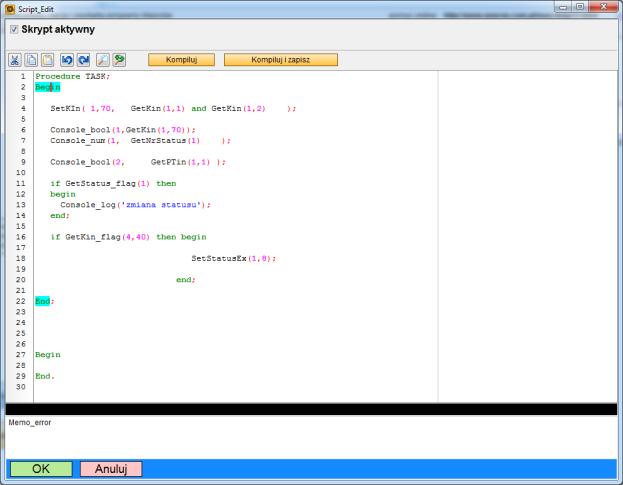Click the 'and' operator on line 4
Viewport: 623px width, 485px height.
pyautogui.click(x=199, y=108)
